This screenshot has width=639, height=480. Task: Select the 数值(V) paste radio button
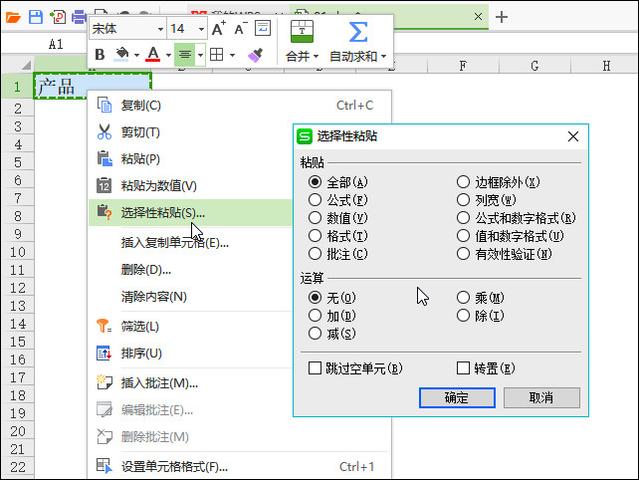(x=315, y=218)
